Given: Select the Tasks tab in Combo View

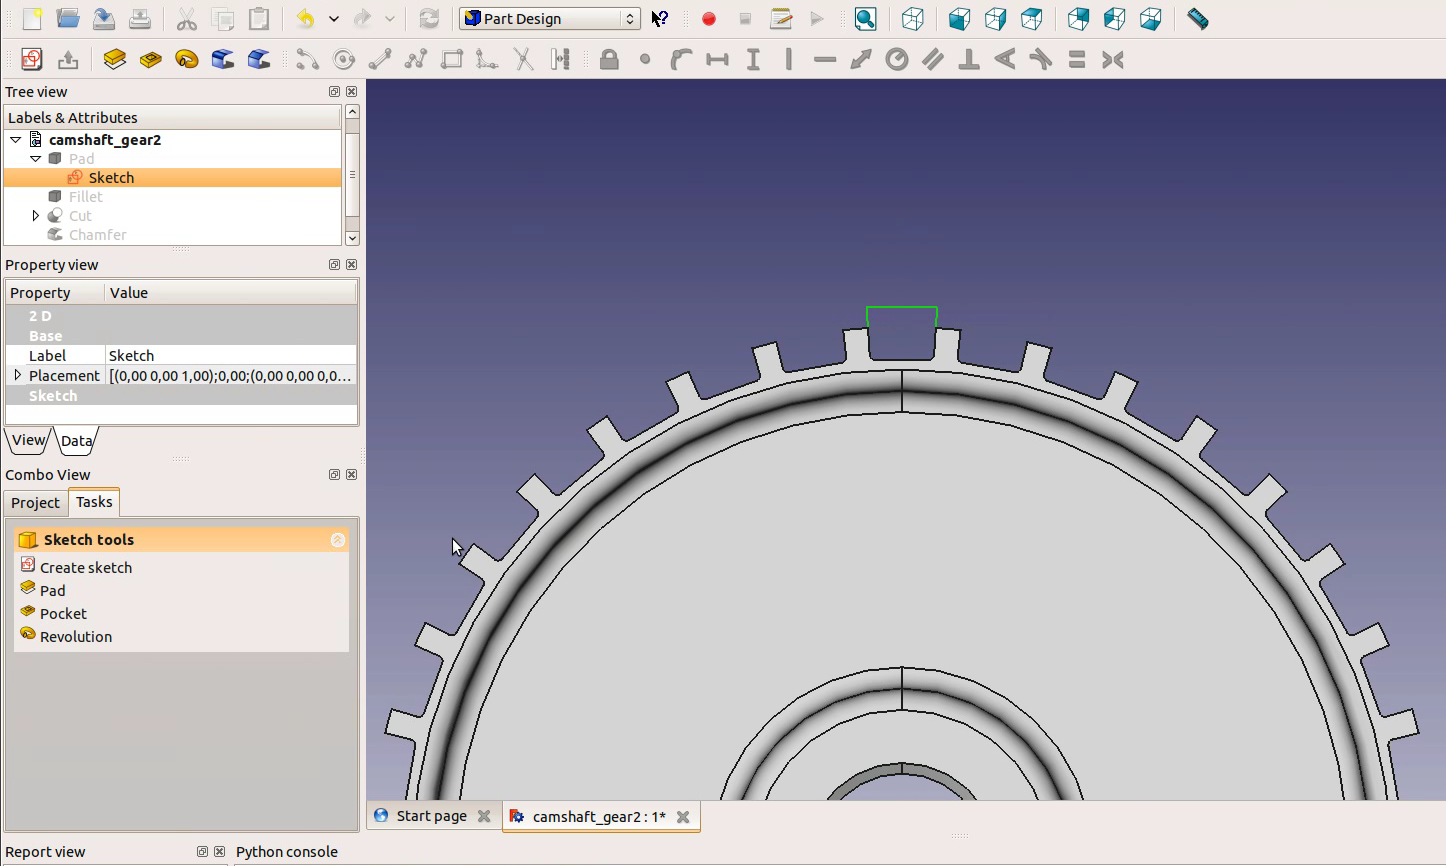Looking at the screenshot, I should 94,502.
